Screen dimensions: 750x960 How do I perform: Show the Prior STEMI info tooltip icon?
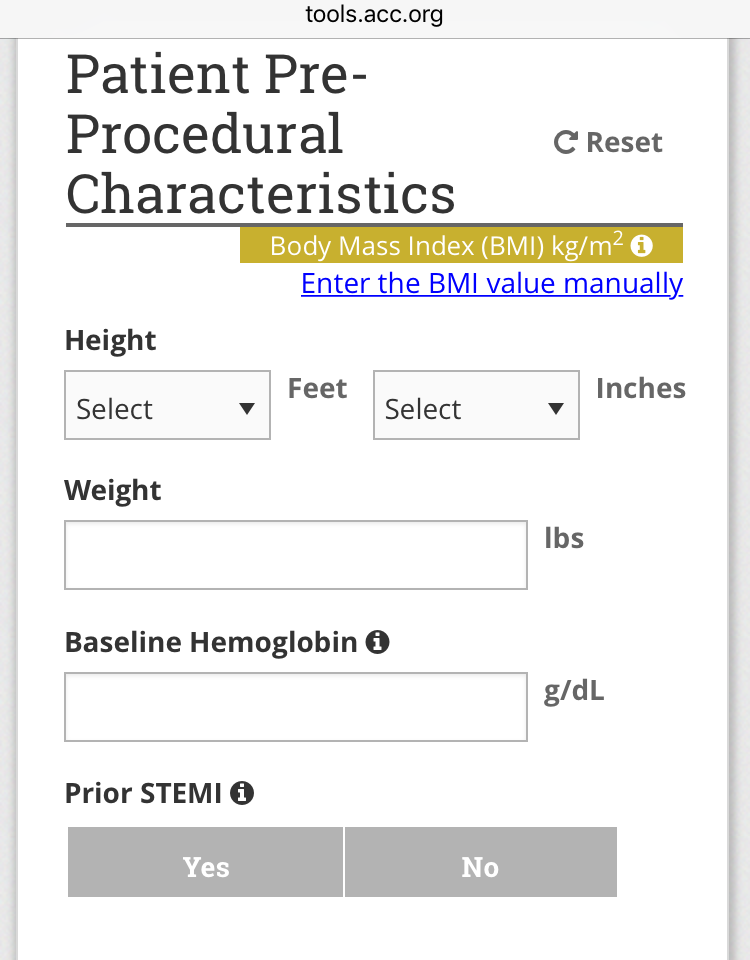point(241,794)
